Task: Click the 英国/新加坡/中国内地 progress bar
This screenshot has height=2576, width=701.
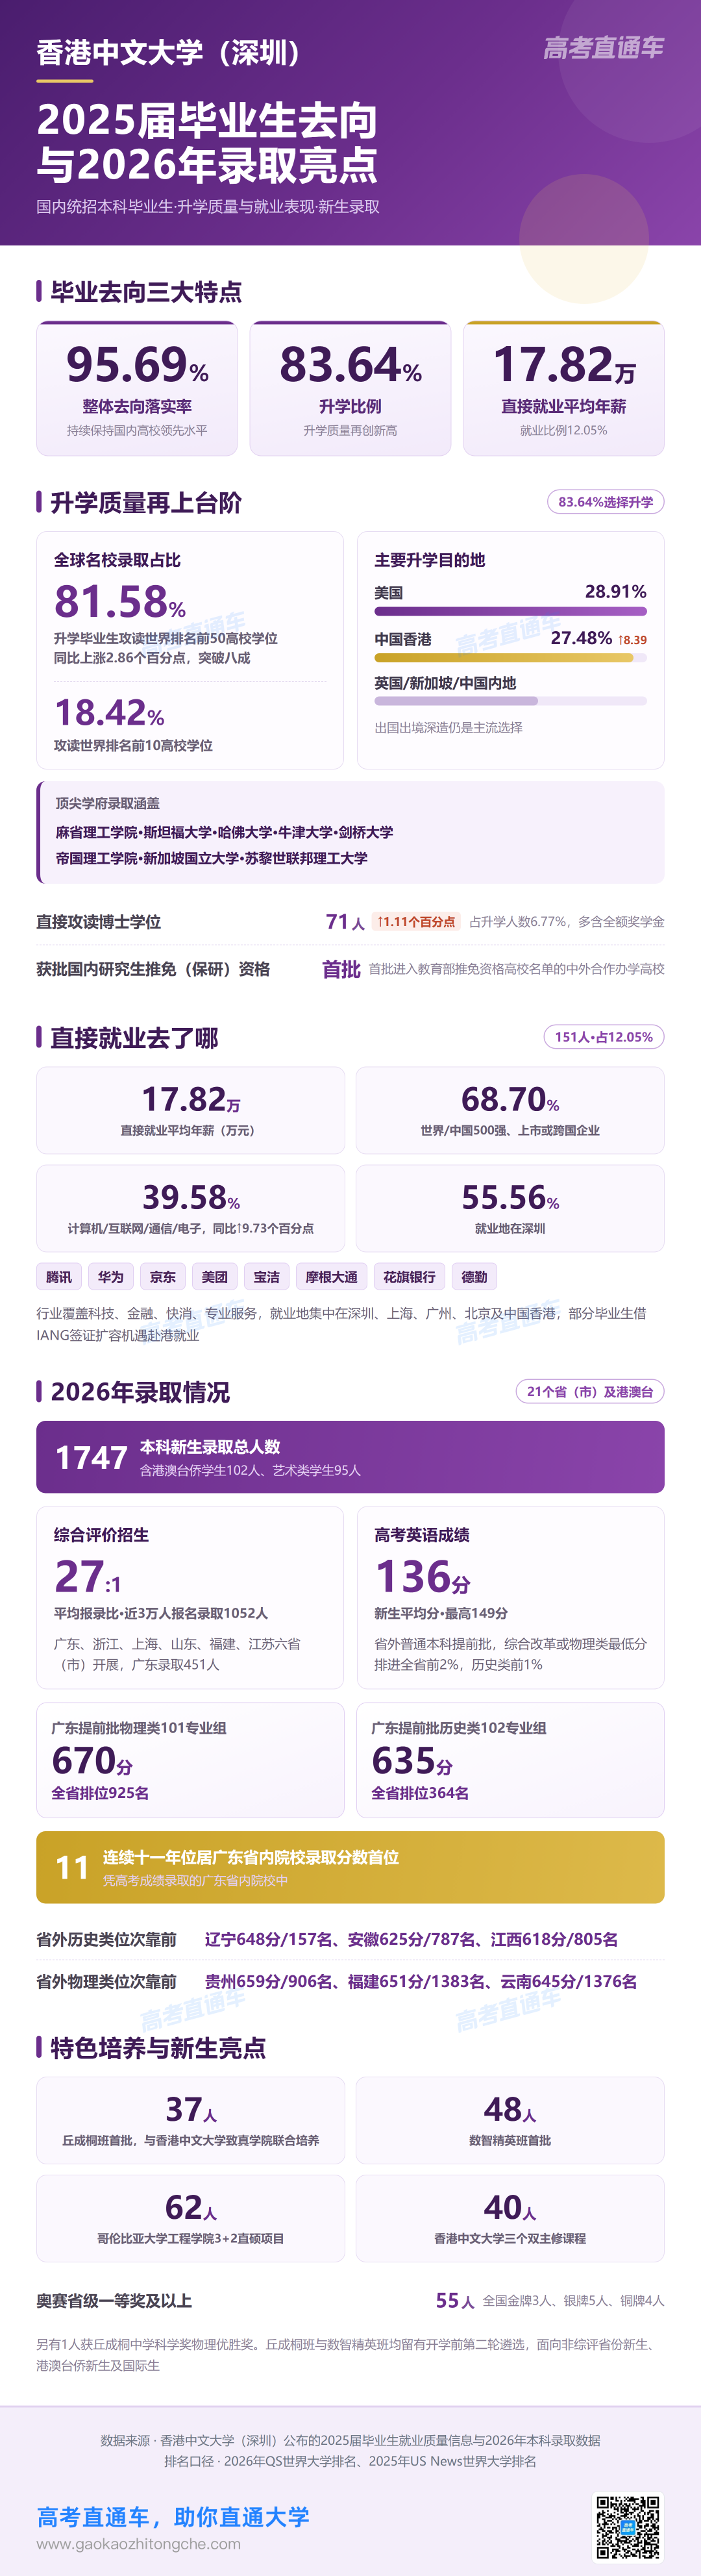Action: click(x=510, y=701)
